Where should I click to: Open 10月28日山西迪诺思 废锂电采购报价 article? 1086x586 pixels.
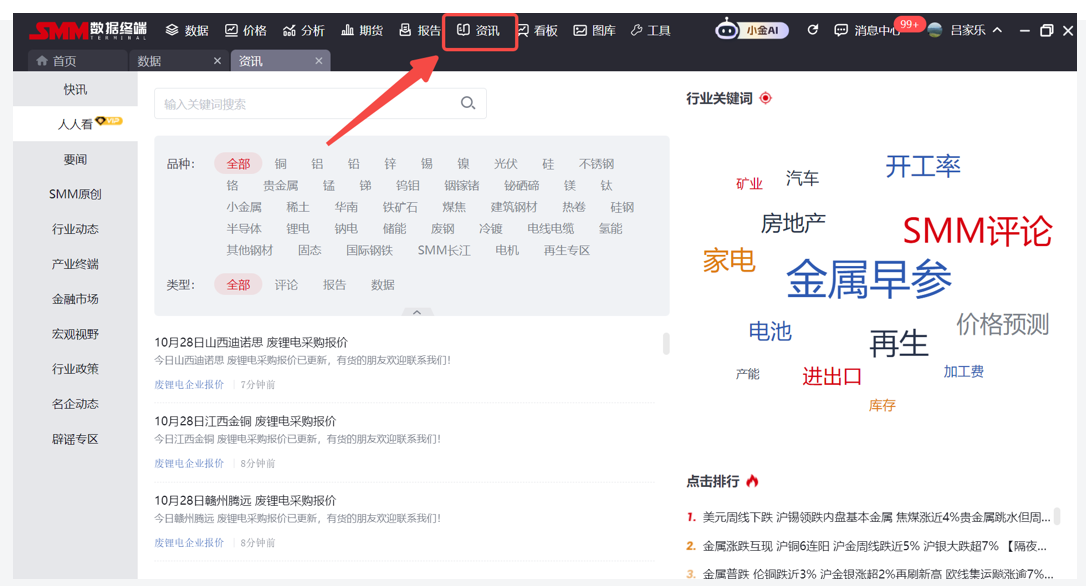tap(251, 342)
